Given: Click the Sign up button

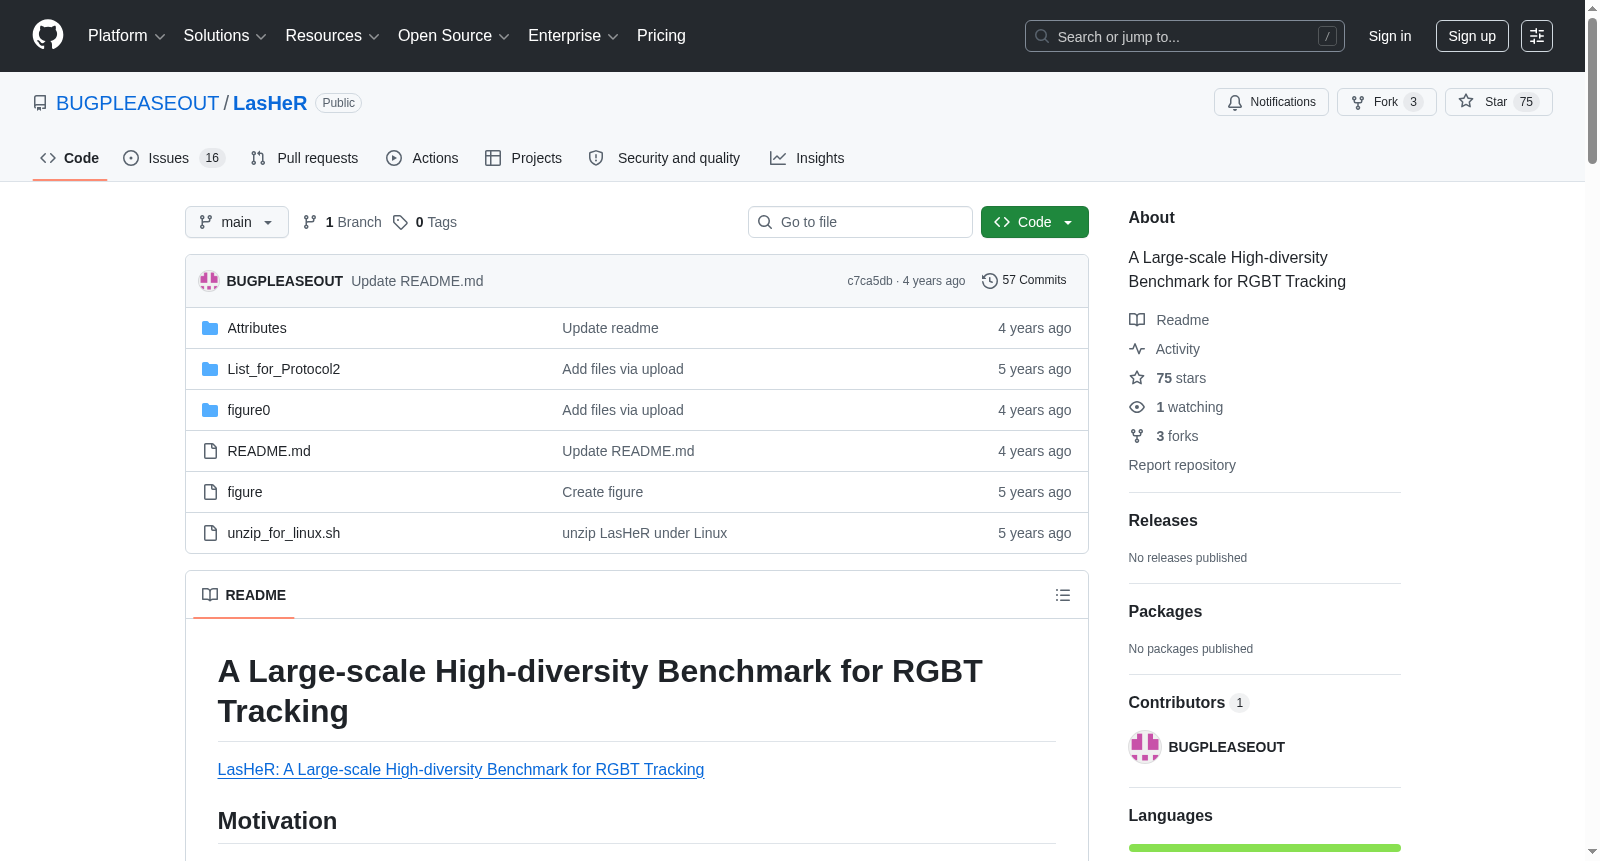Looking at the screenshot, I should coord(1472,36).
